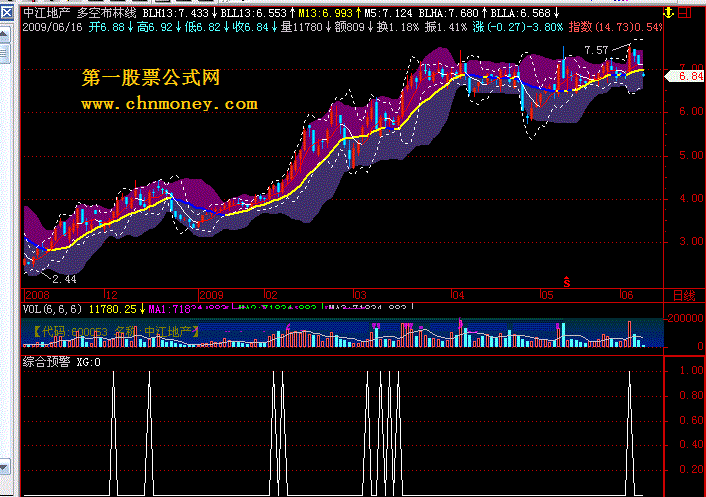Click the 04 month label on time axis
This screenshot has height=497, width=706.
click(458, 295)
